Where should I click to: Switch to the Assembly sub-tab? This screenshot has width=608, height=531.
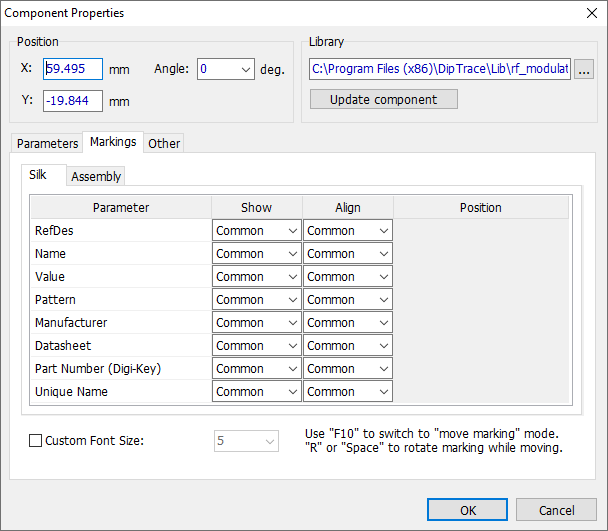(x=96, y=176)
